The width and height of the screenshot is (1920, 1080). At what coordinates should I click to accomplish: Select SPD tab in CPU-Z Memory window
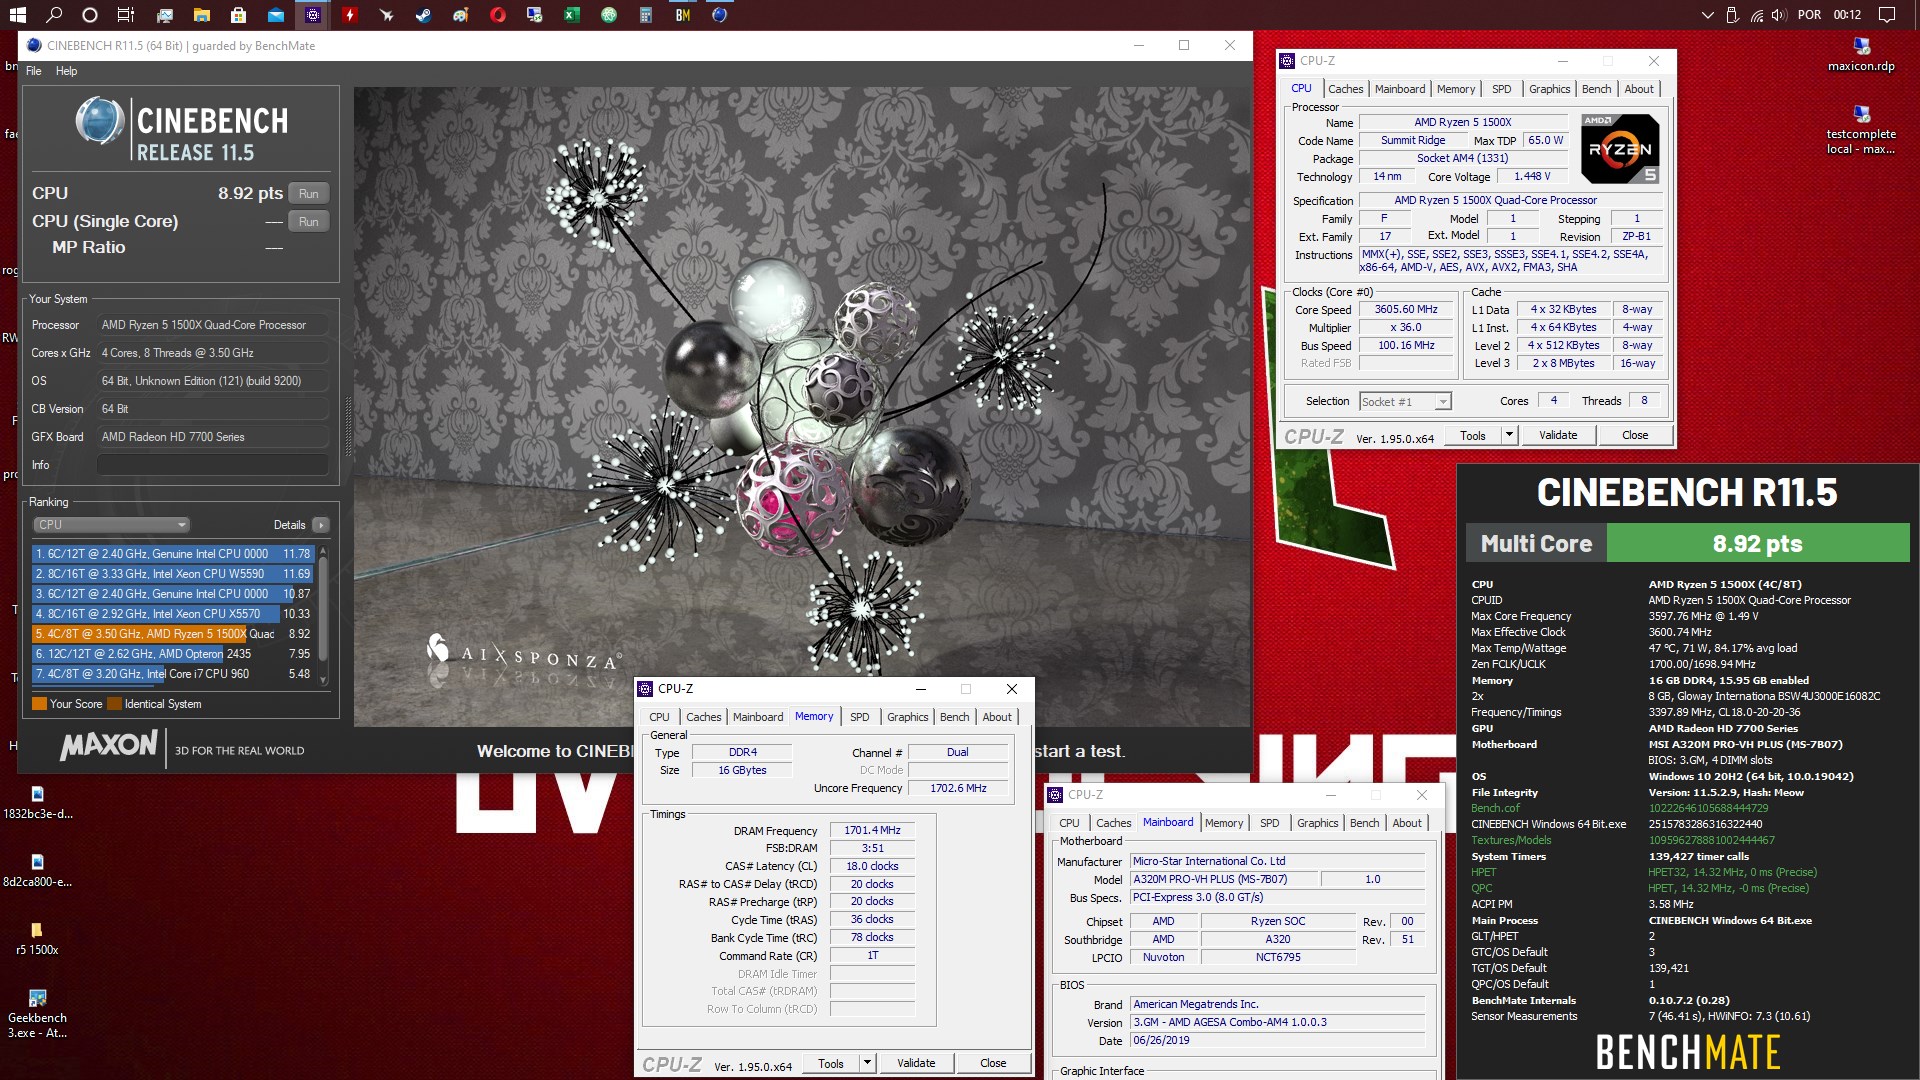[859, 717]
